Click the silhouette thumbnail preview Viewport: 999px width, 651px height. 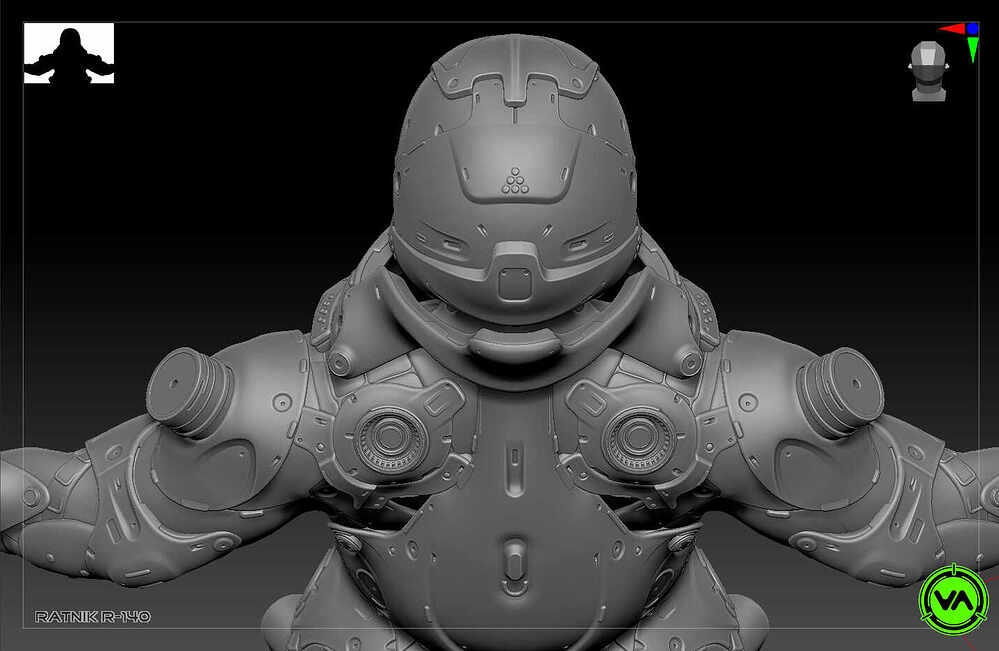(69, 54)
